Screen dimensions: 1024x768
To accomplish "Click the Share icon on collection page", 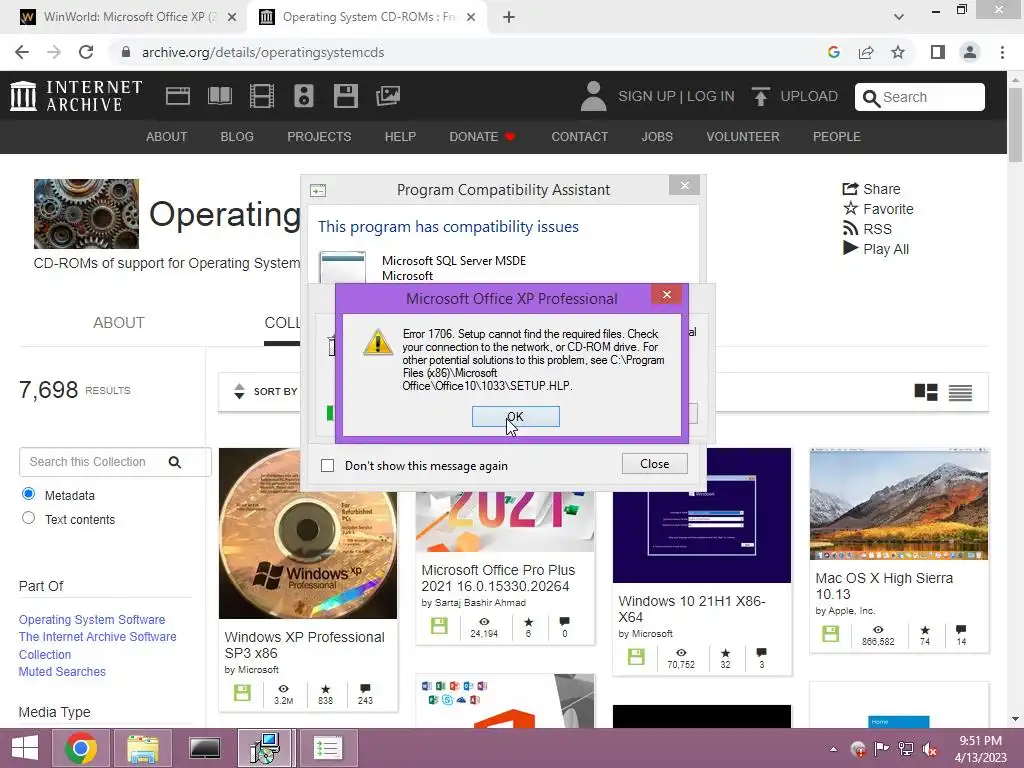I will [x=850, y=189].
